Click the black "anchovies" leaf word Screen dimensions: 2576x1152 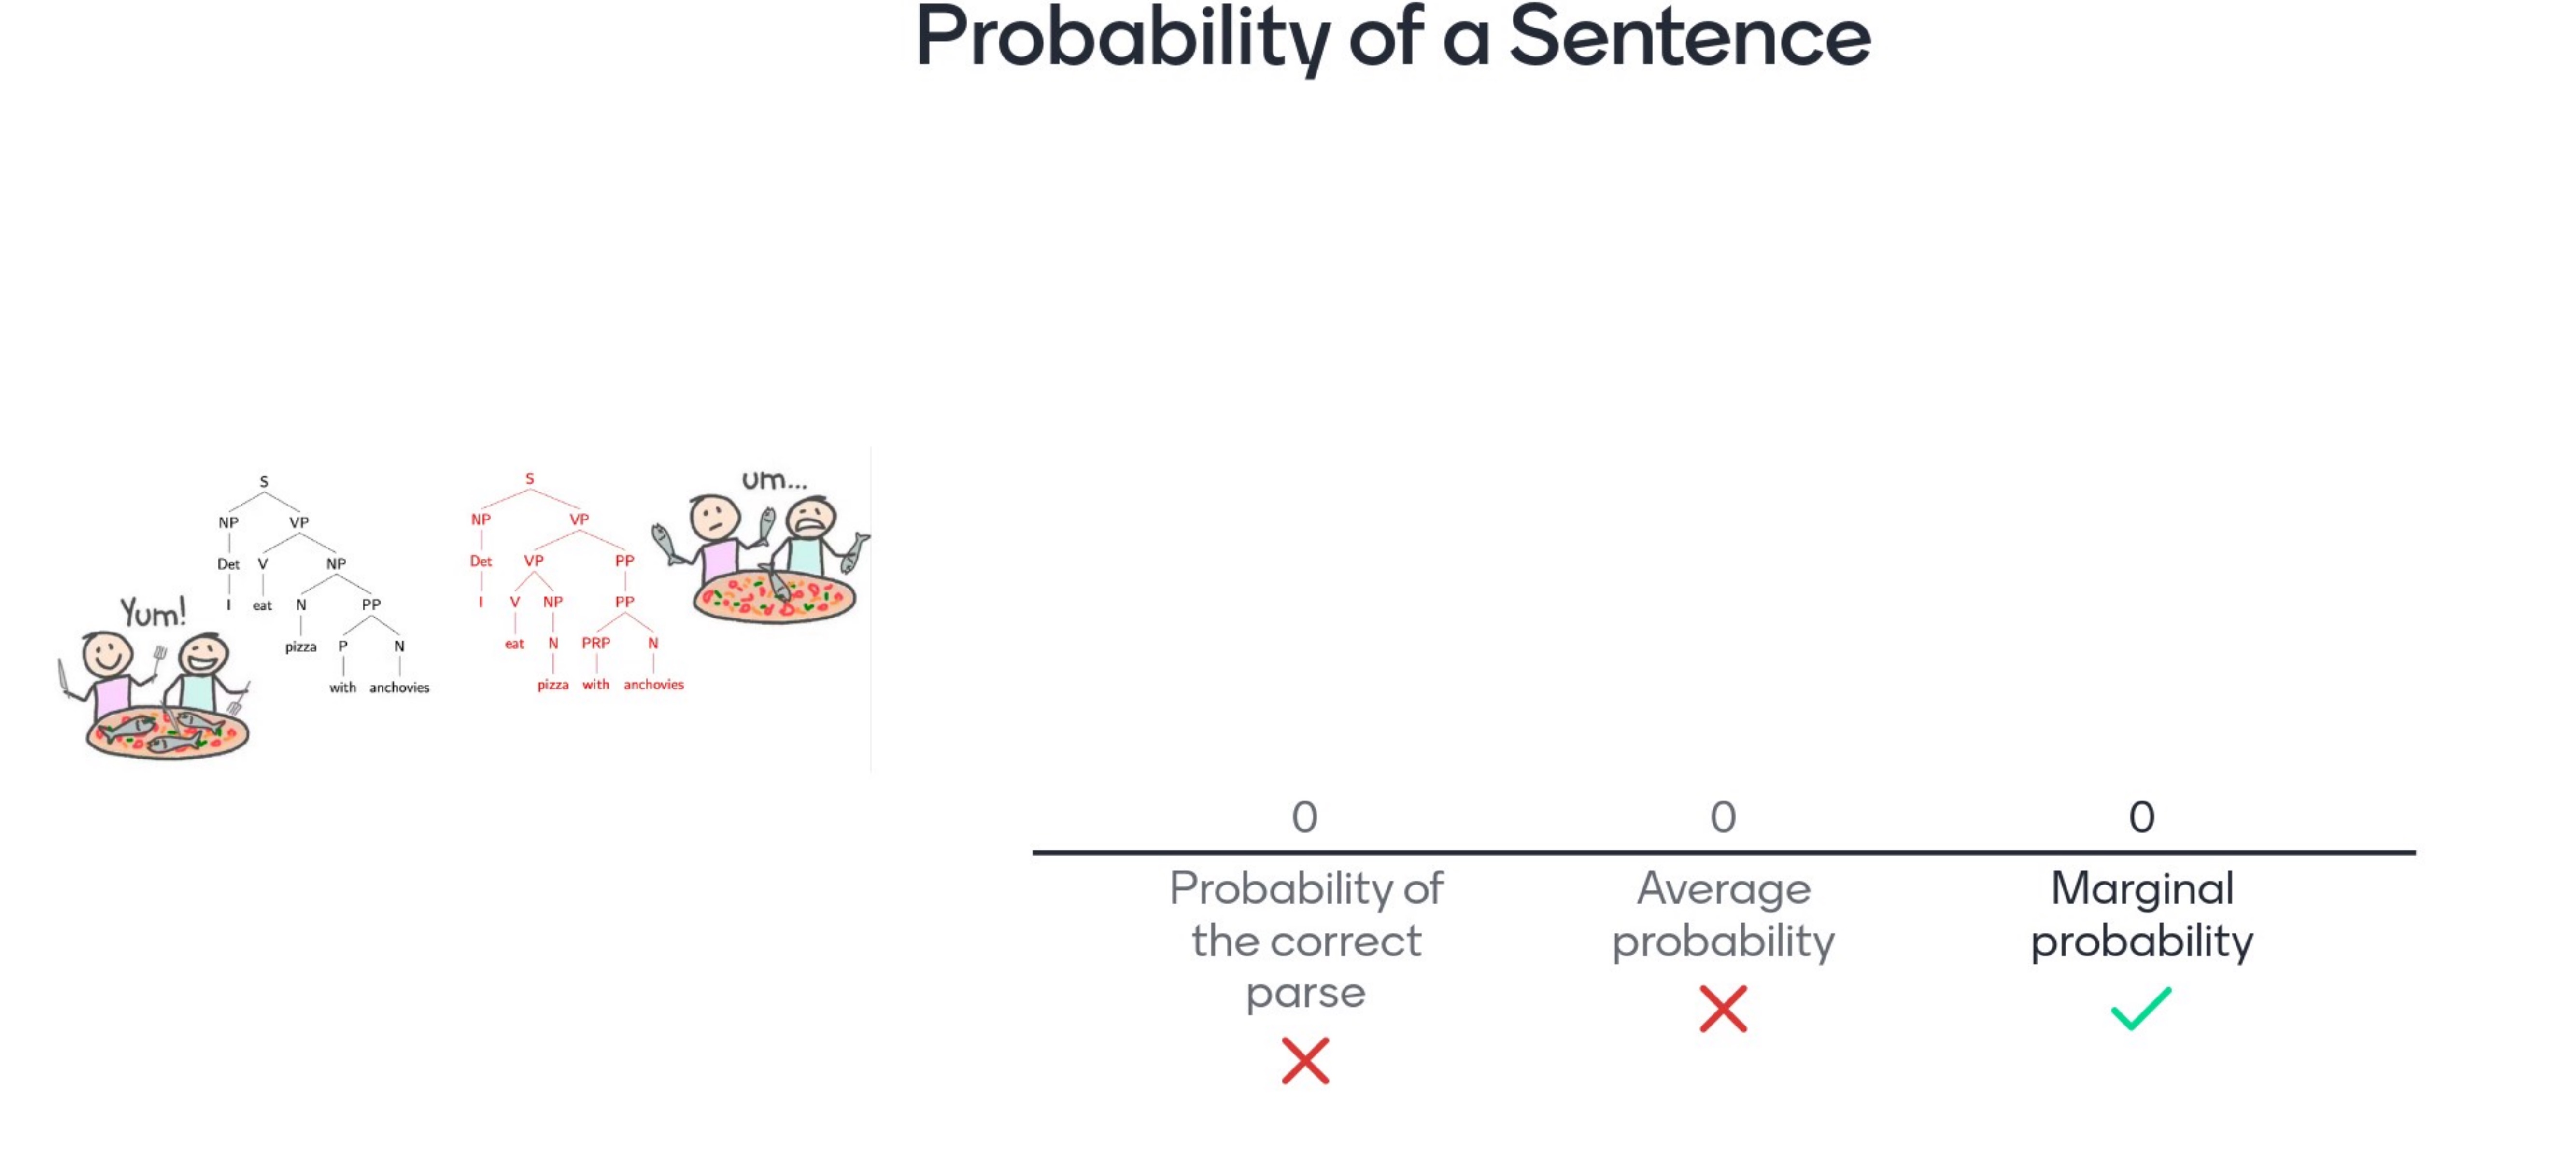(399, 687)
